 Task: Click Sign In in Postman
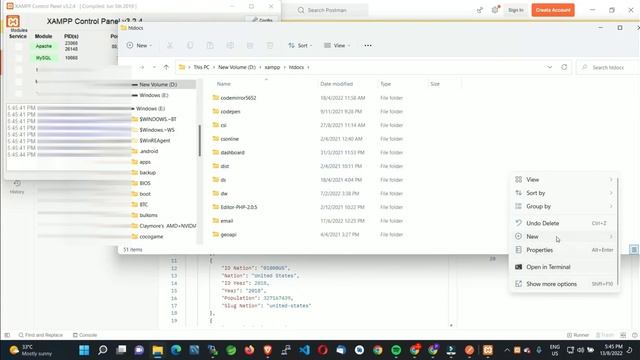(x=516, y=10)
